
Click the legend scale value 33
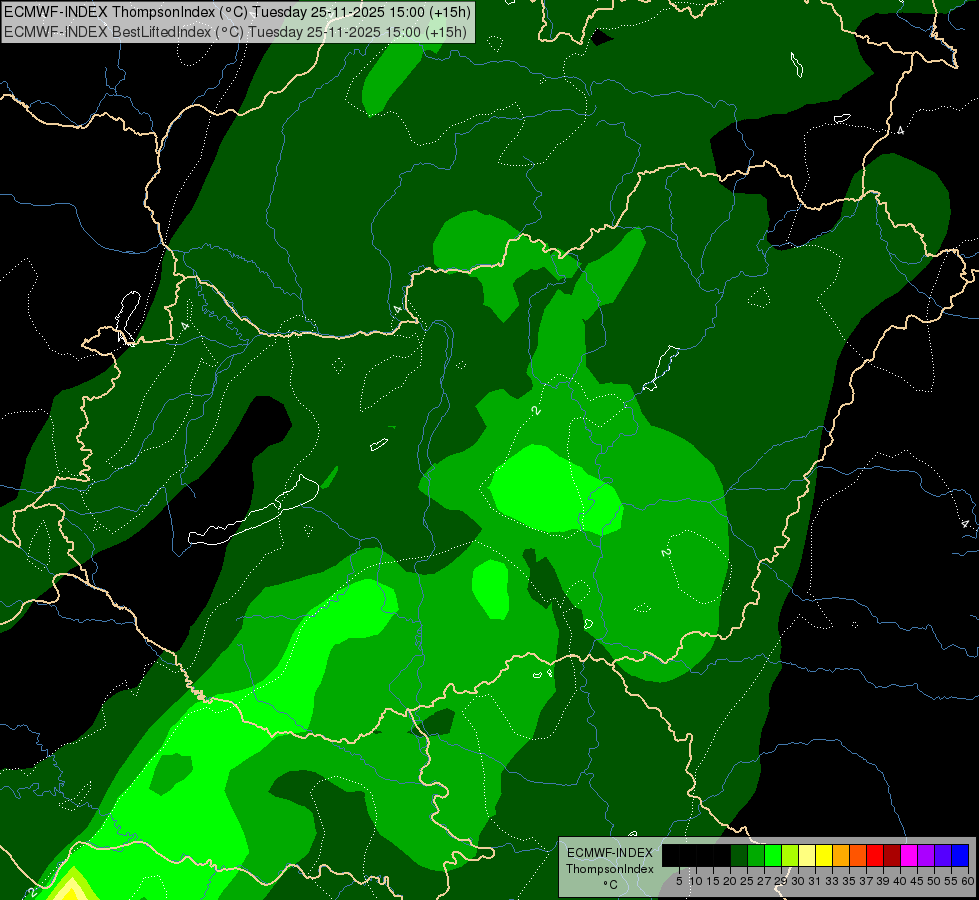(x=833, y=881)
